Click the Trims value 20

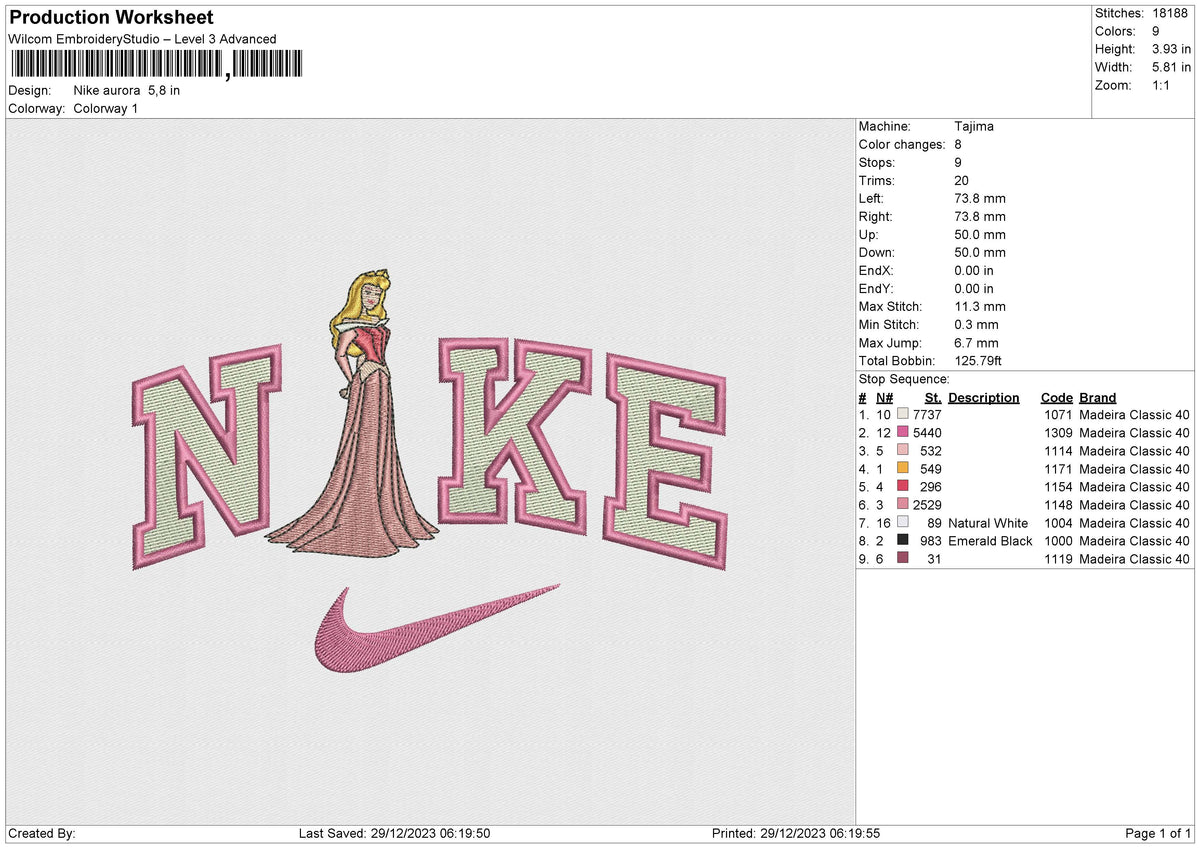[x=962, y=180]
